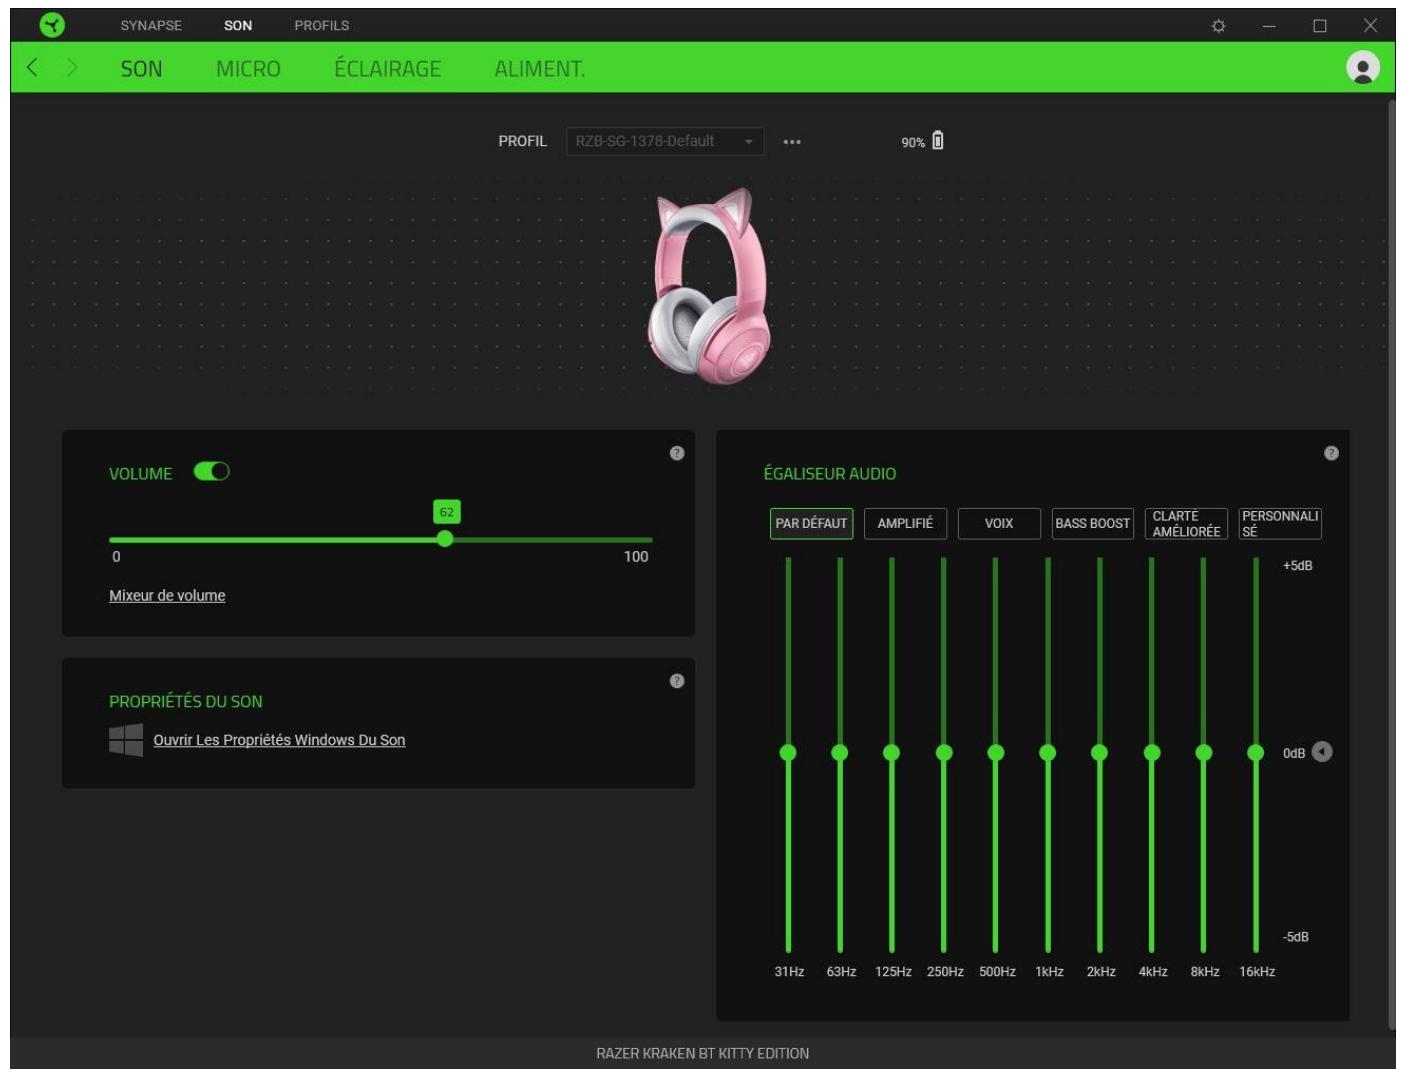This screenshot has width=1401, height=1073.
Task: Select Clarté améliorée preset
Action: [1186, 523]
